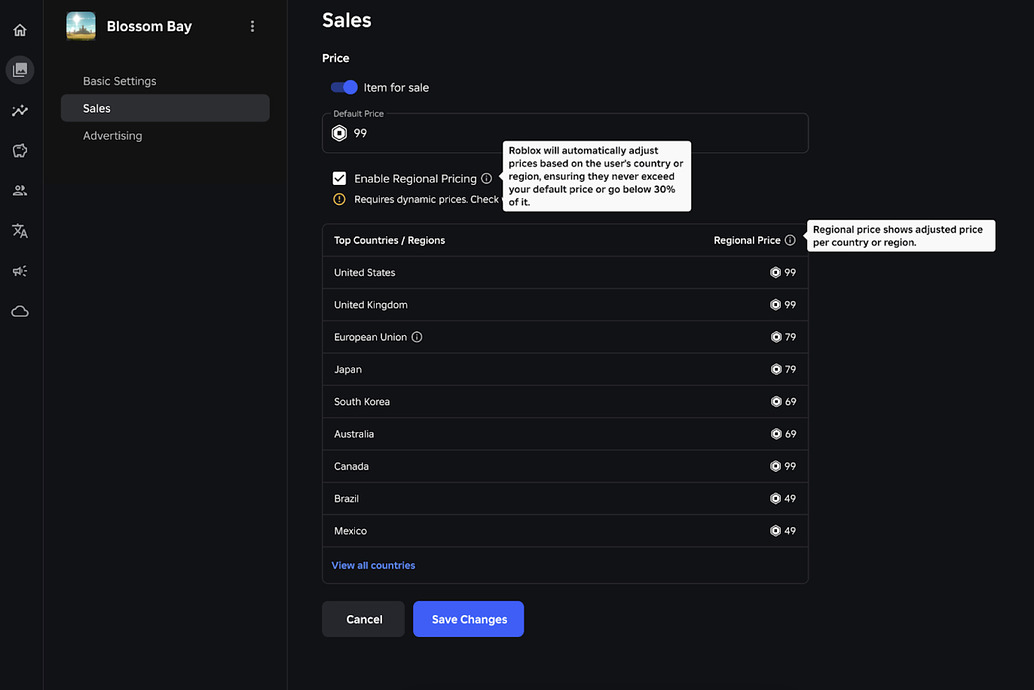Image resolution: width=1034 pixels, height=690 pixels.
Task: Select the Localization translate icon
Action: tap(19, 230)
